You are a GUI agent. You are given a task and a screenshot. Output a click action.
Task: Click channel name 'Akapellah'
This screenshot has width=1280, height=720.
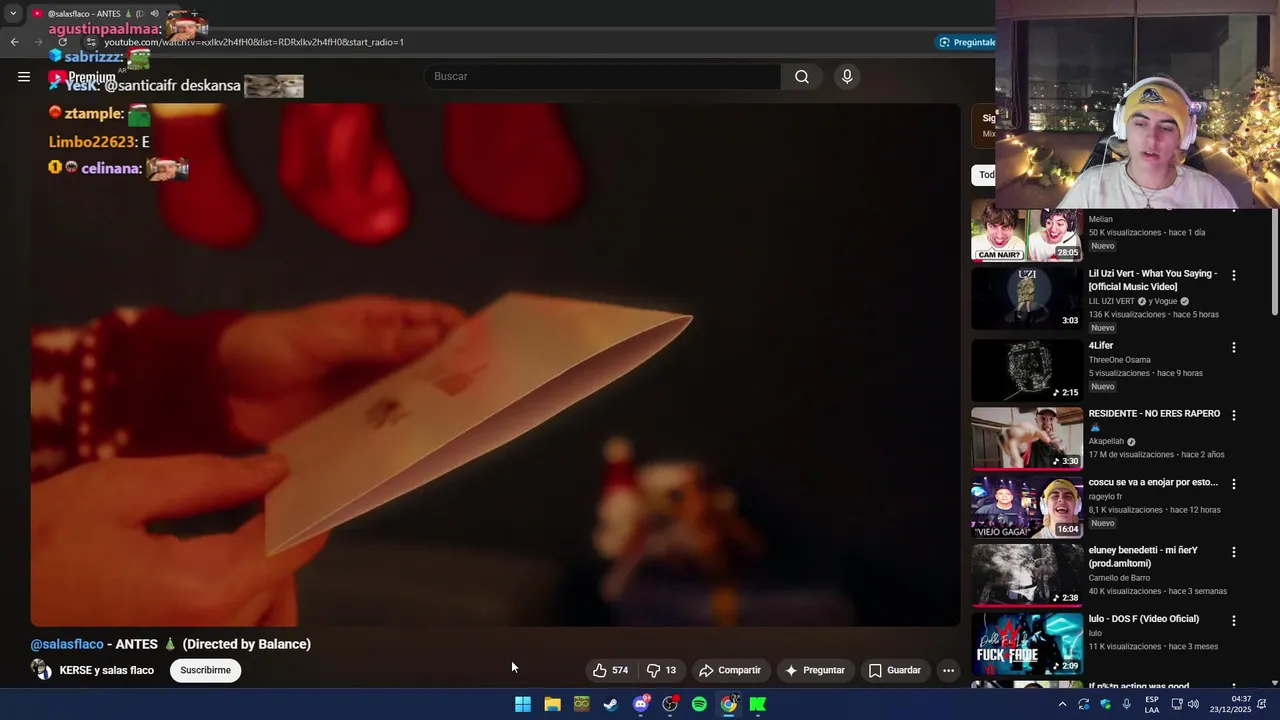pyautogui.click(x=1106, y=441)
